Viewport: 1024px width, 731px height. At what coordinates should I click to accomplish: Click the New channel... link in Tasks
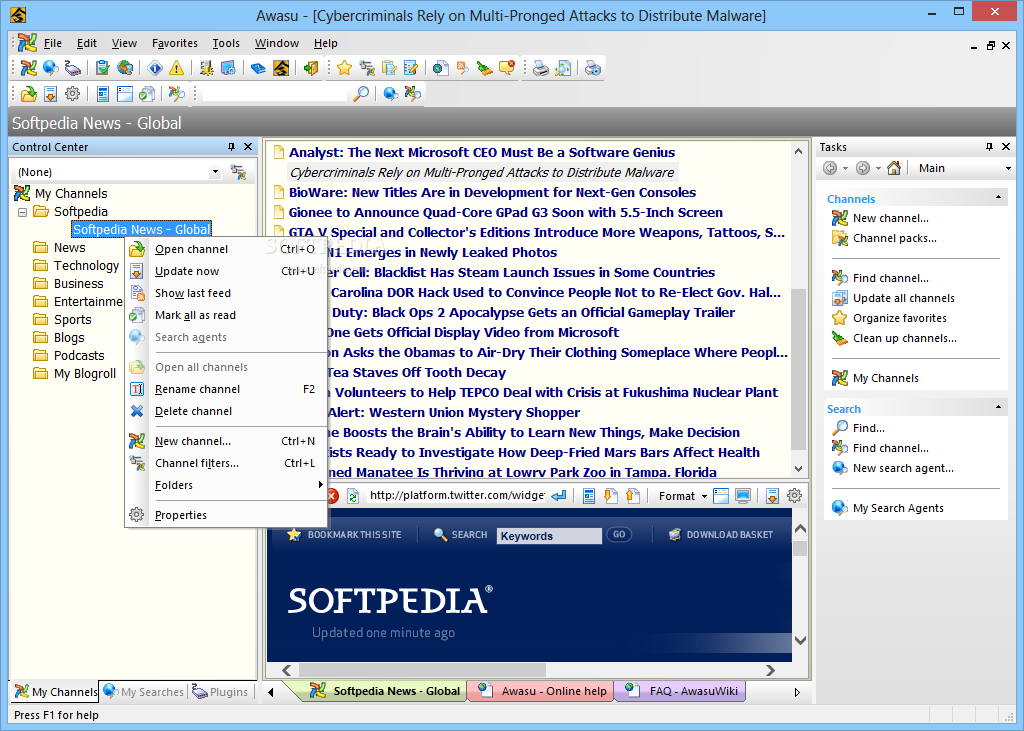[x=890, y=218]
